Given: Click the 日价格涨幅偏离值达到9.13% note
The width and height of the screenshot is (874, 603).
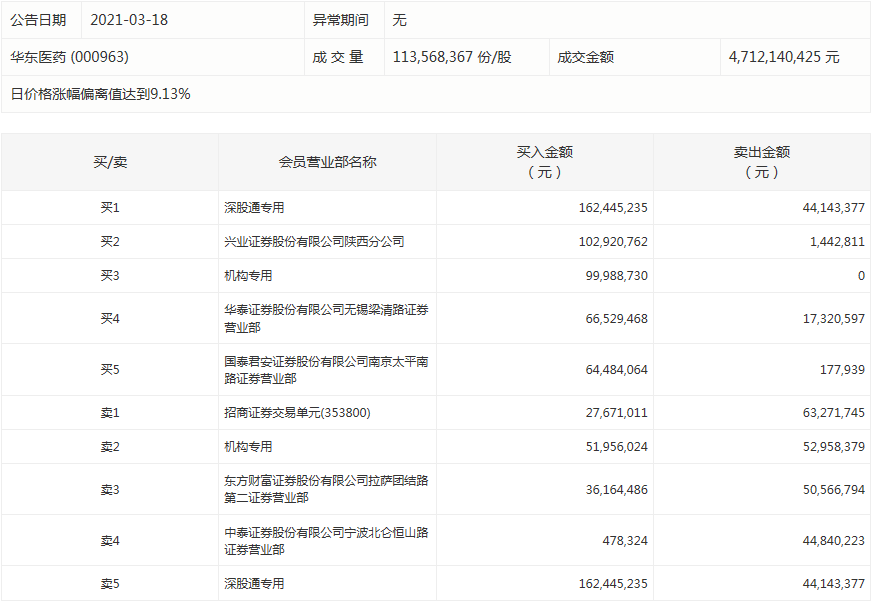Looking at the screenshot, I should pyautogui.click(x=100, y=94).
